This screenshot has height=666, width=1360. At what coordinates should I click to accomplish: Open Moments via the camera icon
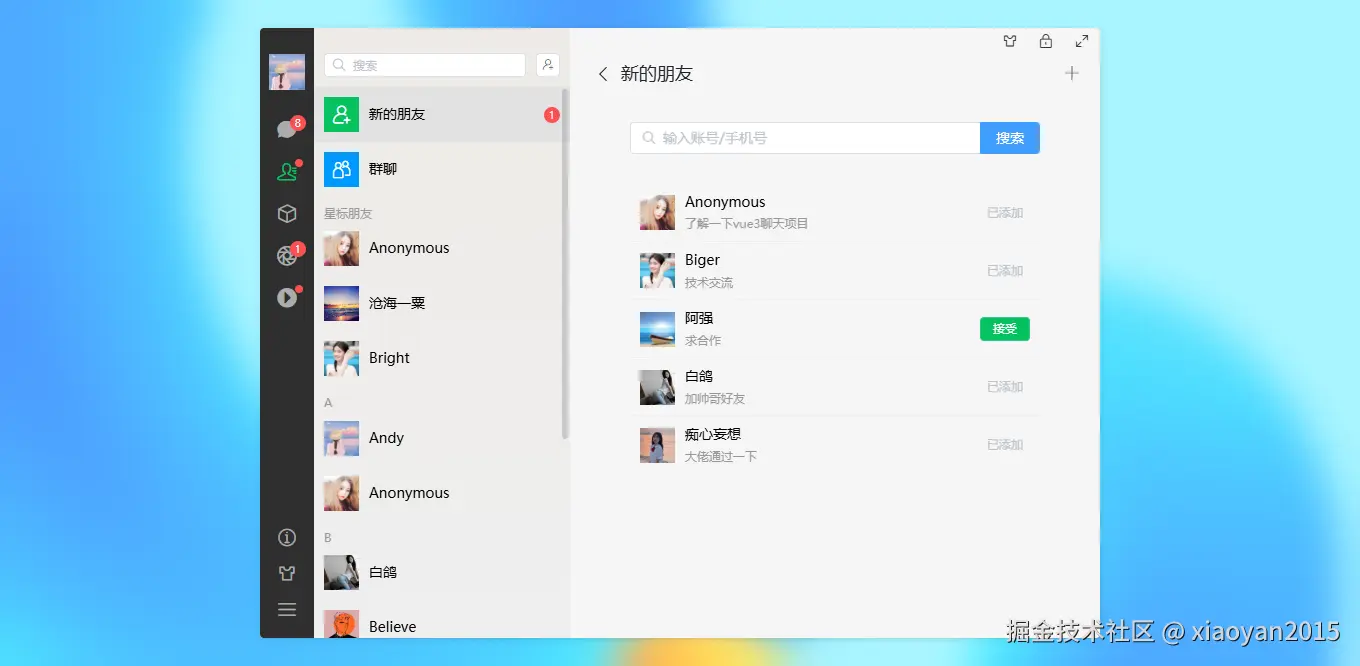[x=287, y=255]
